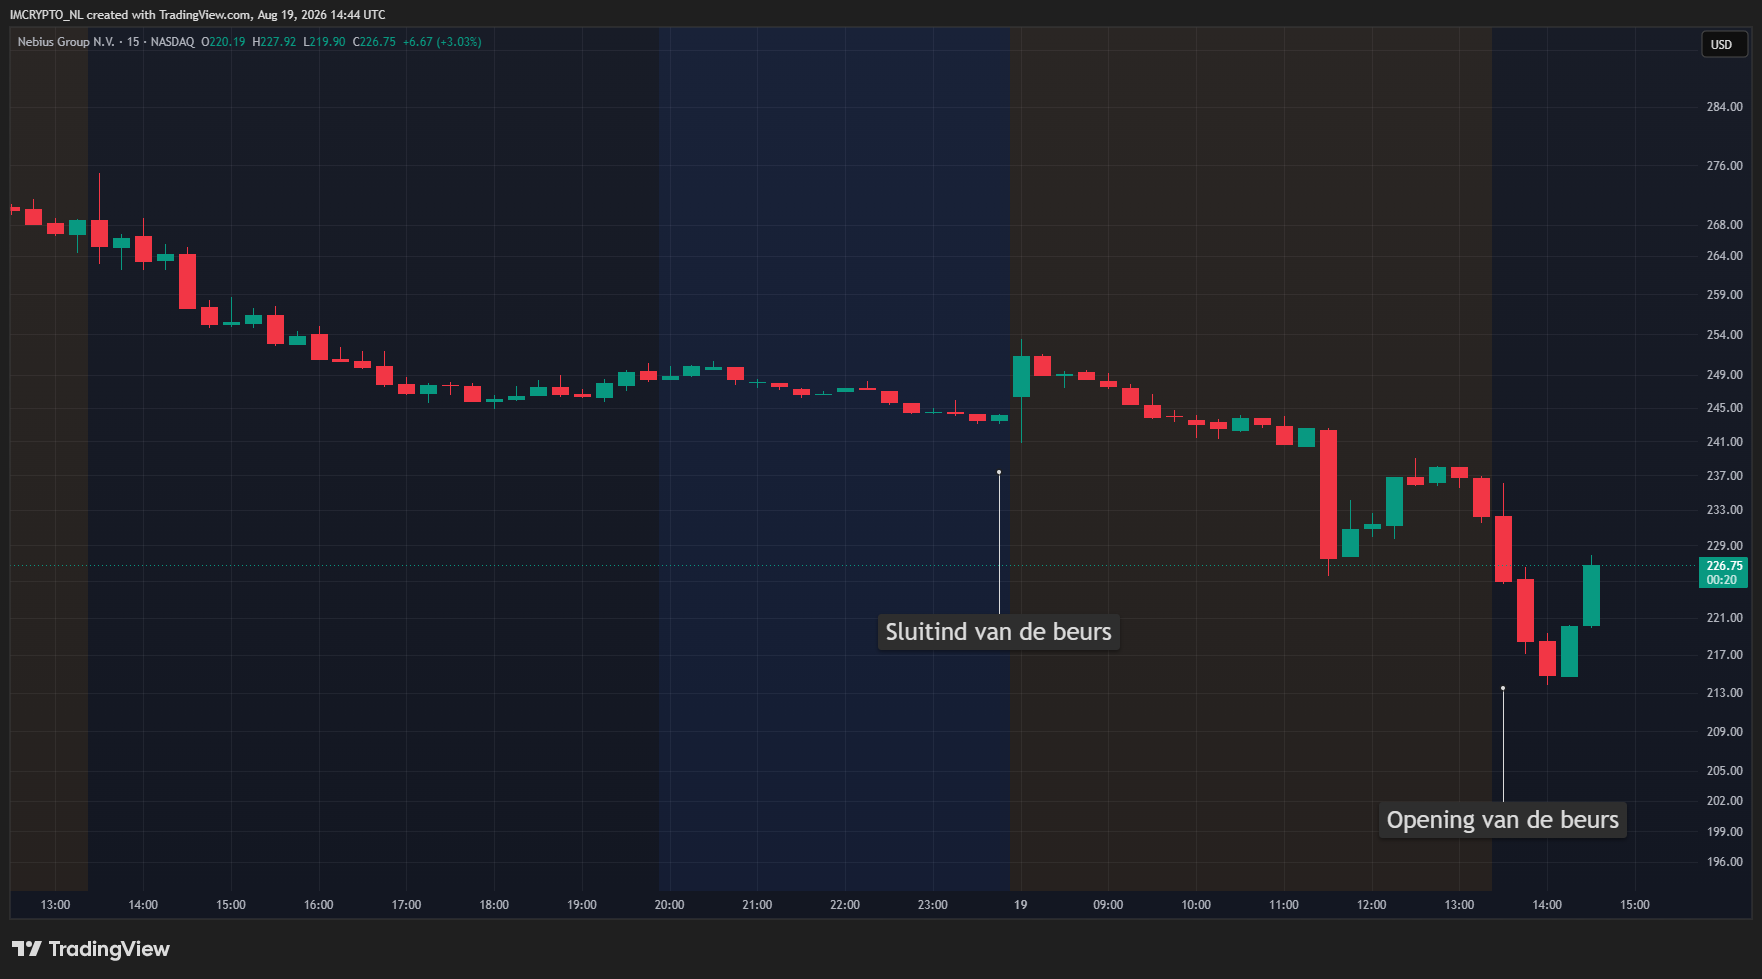Click the 229.00 price axis label
This screenshot has height=979, width=1762.
tap(1724, 546)
